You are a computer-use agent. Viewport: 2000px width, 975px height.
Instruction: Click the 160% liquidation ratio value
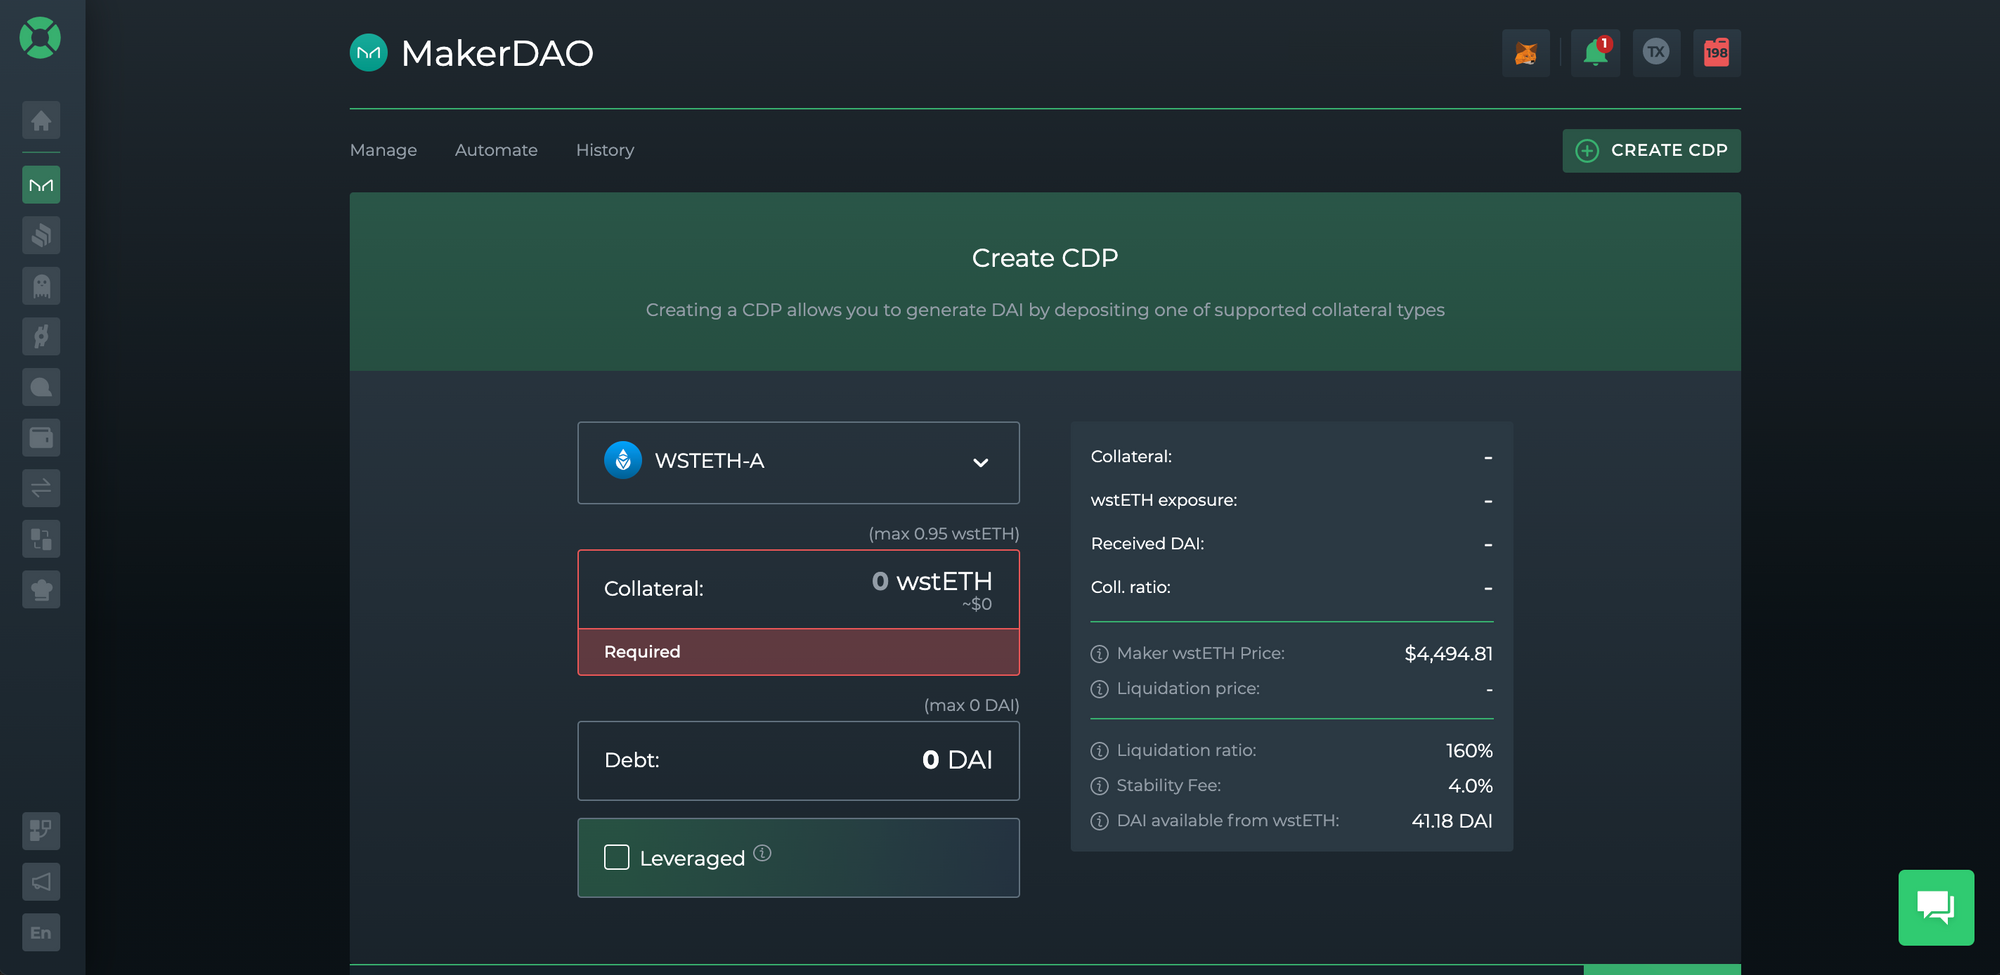1469,751
